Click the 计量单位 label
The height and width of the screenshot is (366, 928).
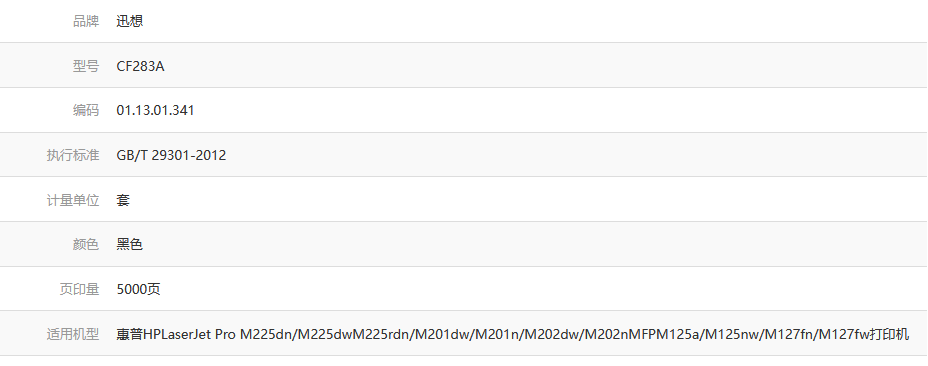(x=73, y=200)
